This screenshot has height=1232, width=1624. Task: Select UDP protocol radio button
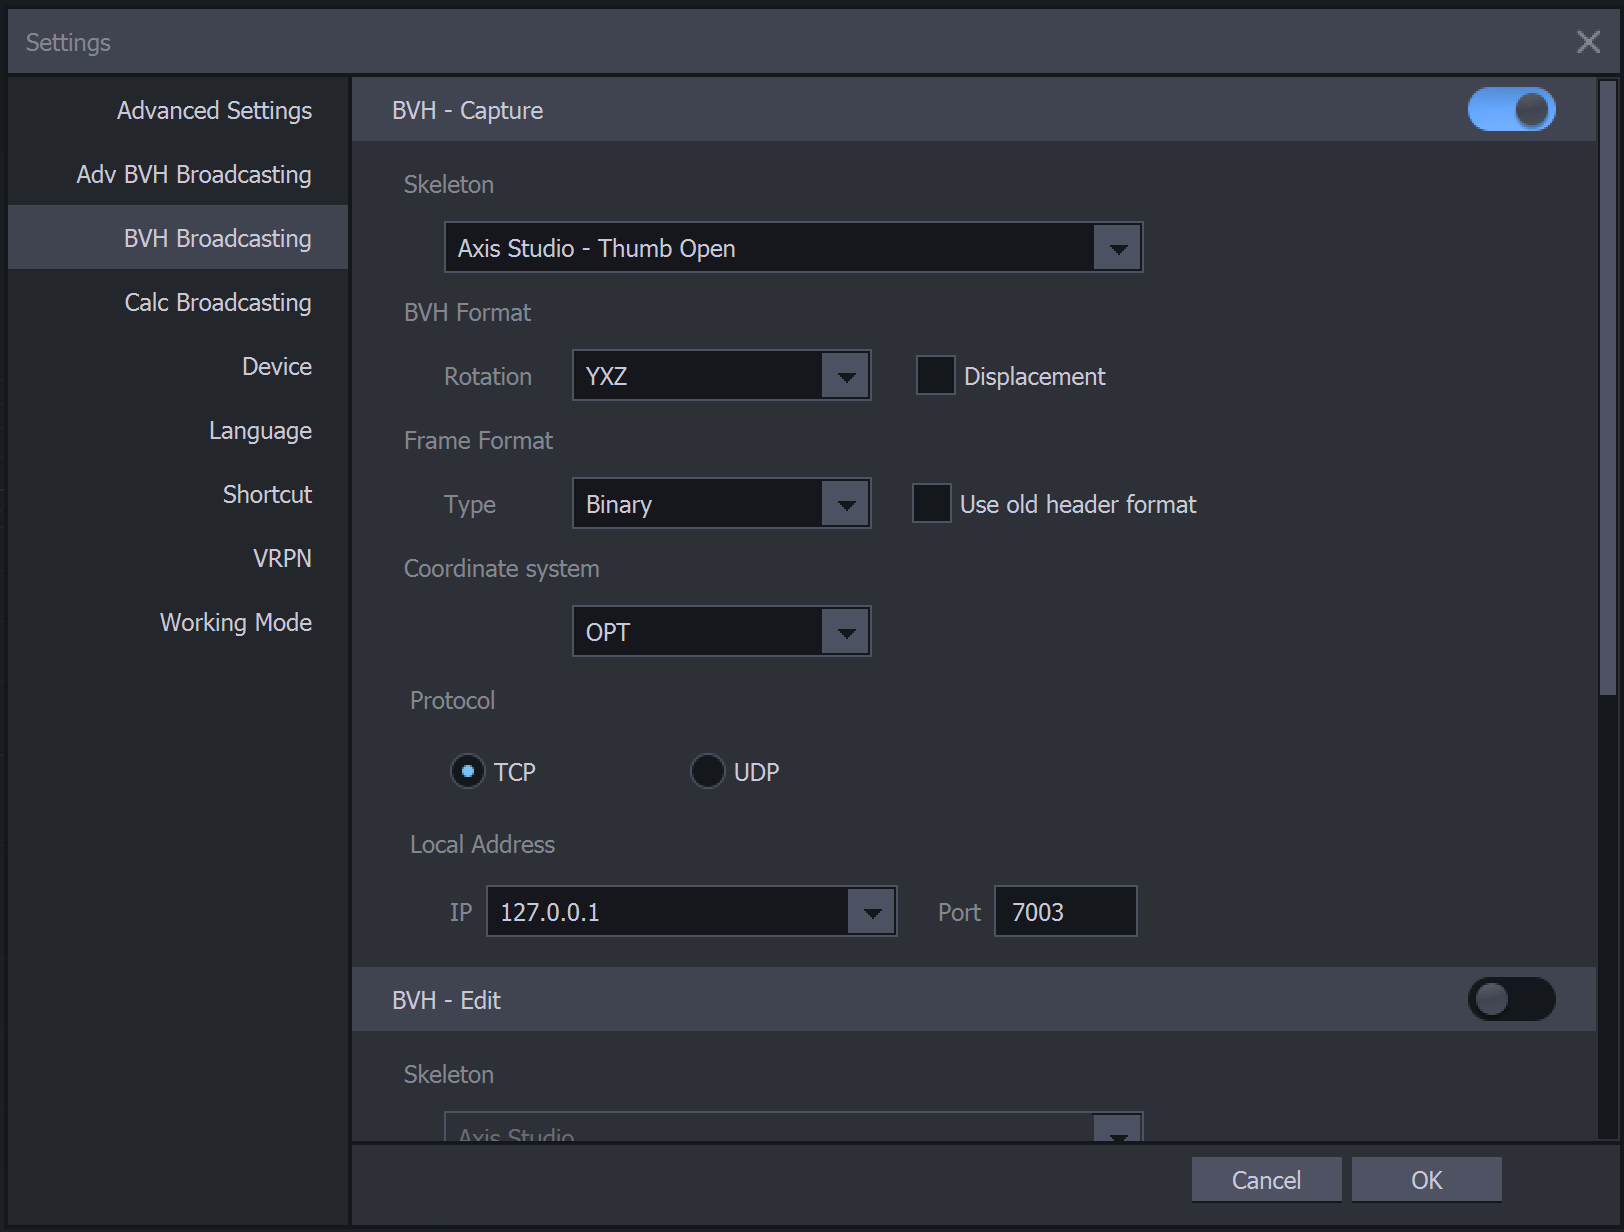pyautogui.click(x=708, y=772)
